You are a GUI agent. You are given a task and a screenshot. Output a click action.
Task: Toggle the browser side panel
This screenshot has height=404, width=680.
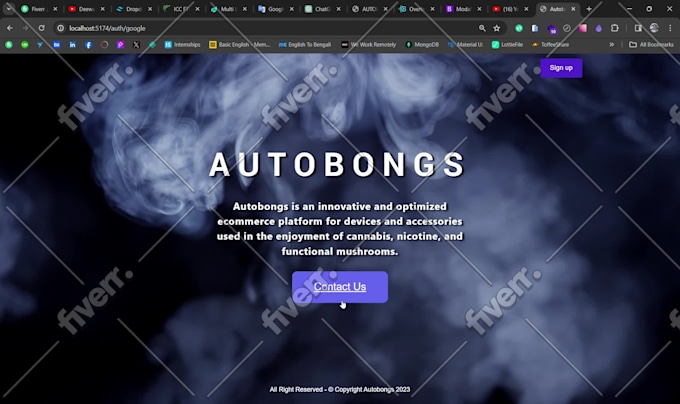(x=638, y=28)
